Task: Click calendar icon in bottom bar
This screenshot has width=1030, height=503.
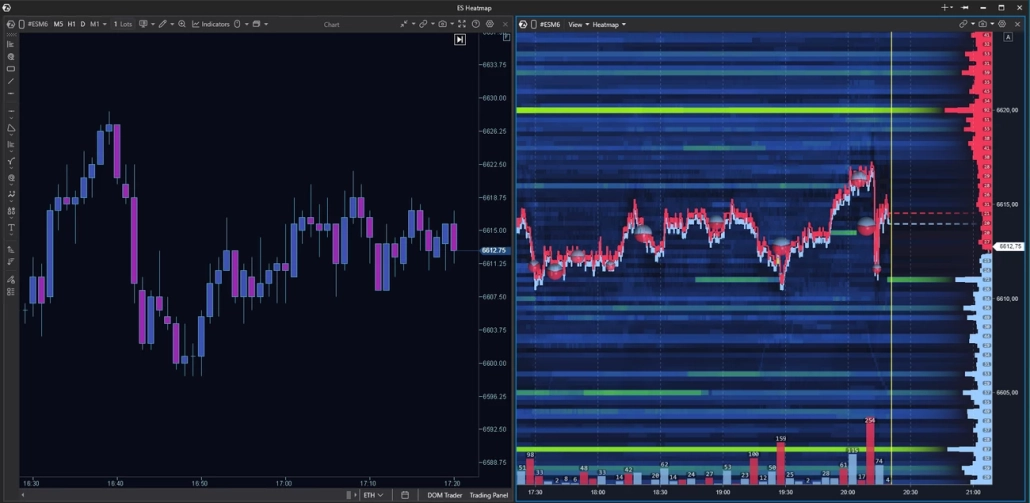Action: pos(405,495)
